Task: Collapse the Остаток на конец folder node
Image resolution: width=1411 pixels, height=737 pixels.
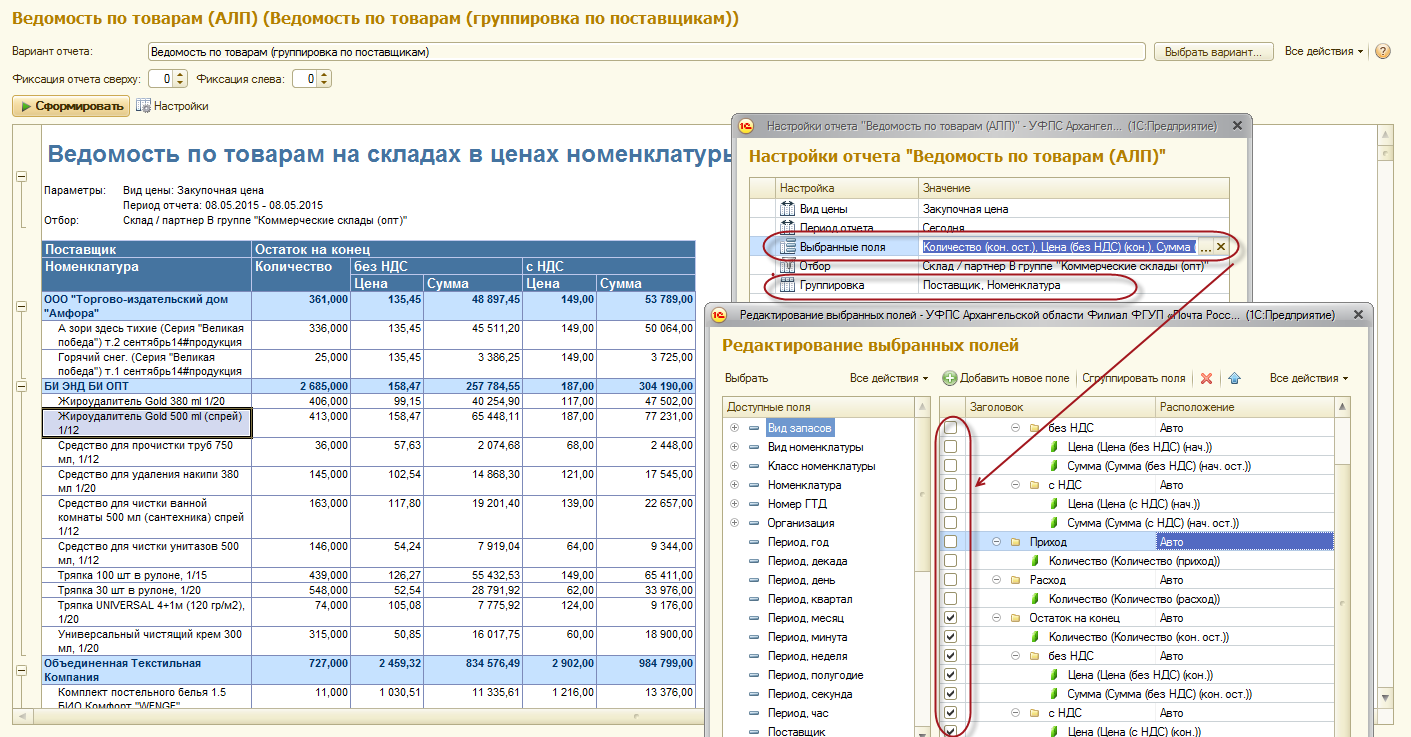Action: coord(997,618)
